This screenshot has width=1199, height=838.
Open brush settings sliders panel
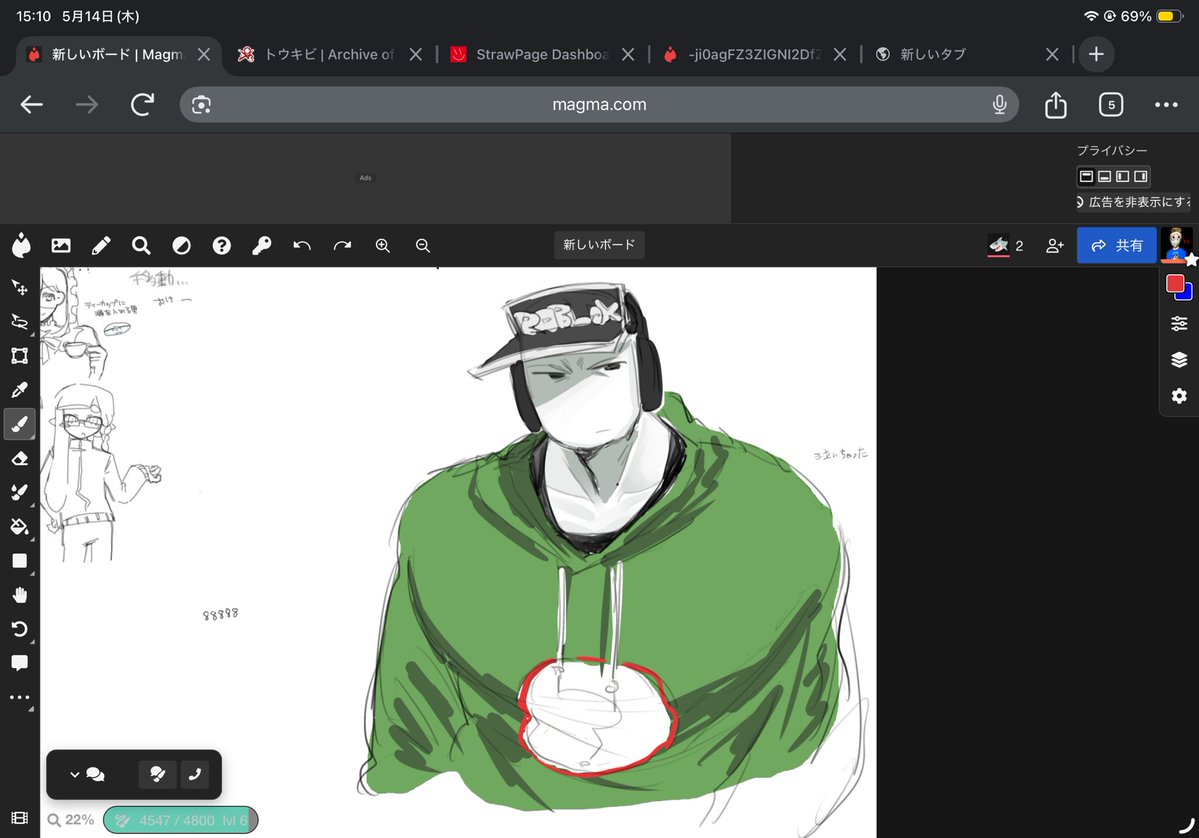click(x=1179, y=323)
